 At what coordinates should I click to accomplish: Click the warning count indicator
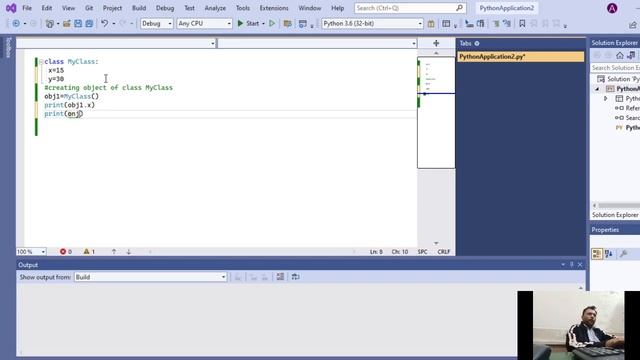tap(89, 251)
